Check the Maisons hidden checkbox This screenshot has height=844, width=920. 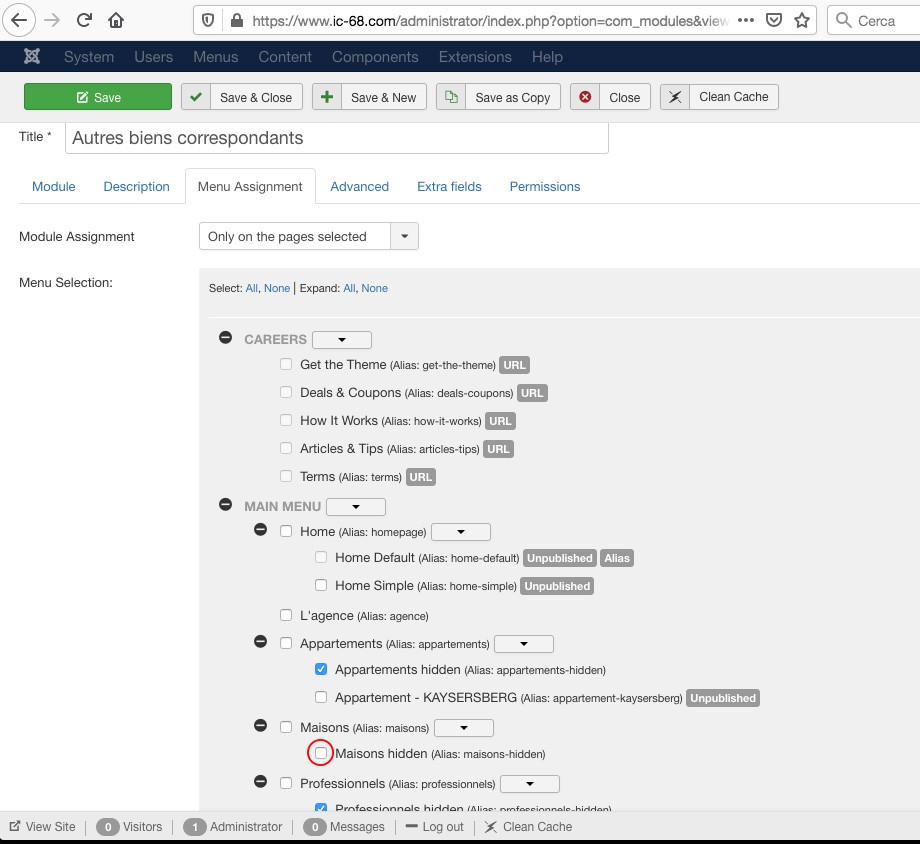tap(321, 753)
